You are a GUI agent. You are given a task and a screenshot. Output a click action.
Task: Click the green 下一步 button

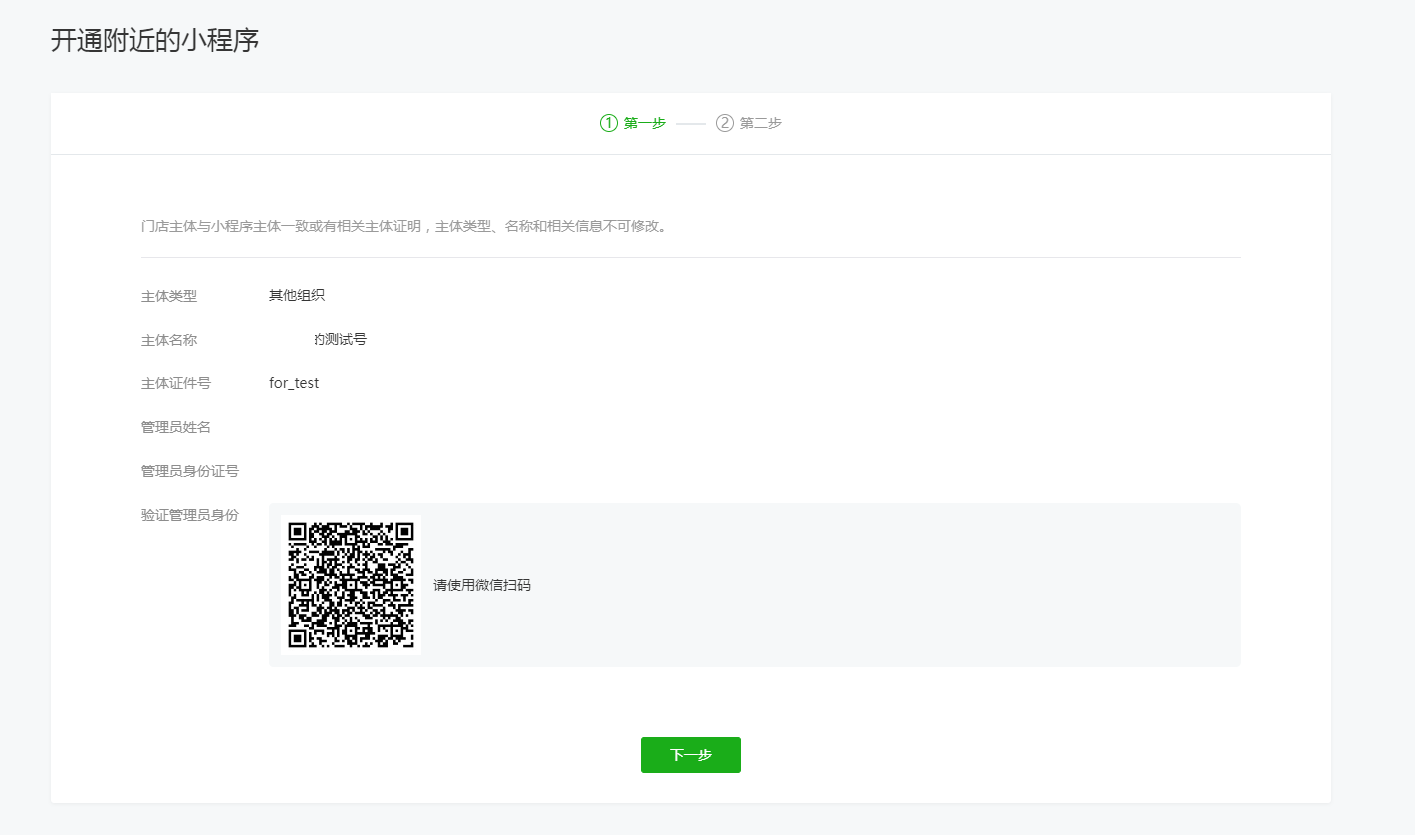coord(690,755)
